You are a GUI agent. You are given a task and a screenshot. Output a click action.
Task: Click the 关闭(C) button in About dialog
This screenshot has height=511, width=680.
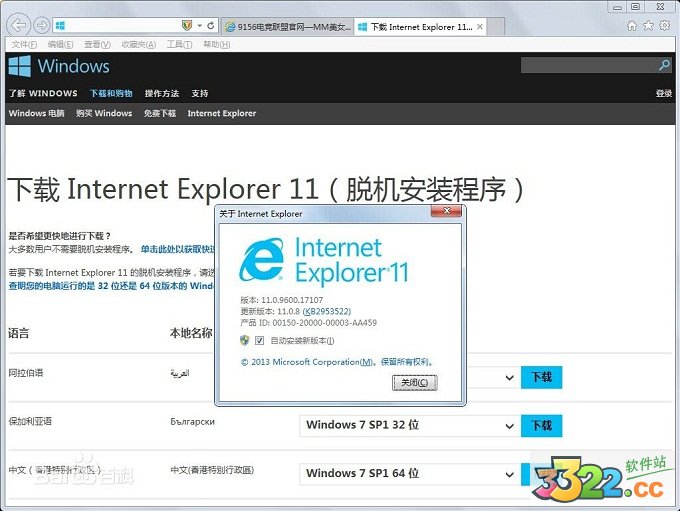[x=415, y=383]
